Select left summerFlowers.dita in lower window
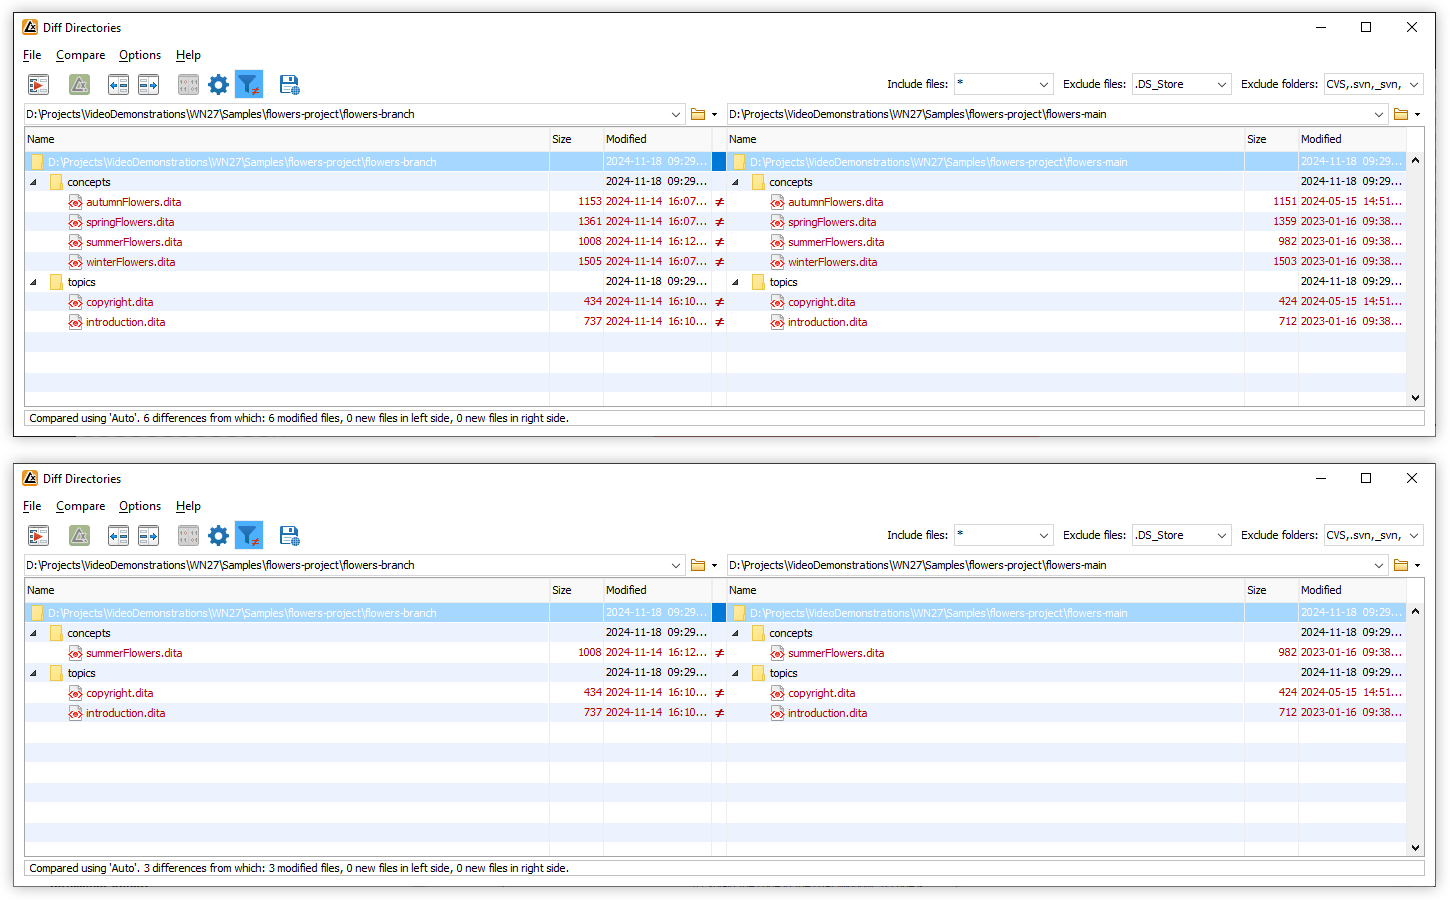 (x=134, y=653)
